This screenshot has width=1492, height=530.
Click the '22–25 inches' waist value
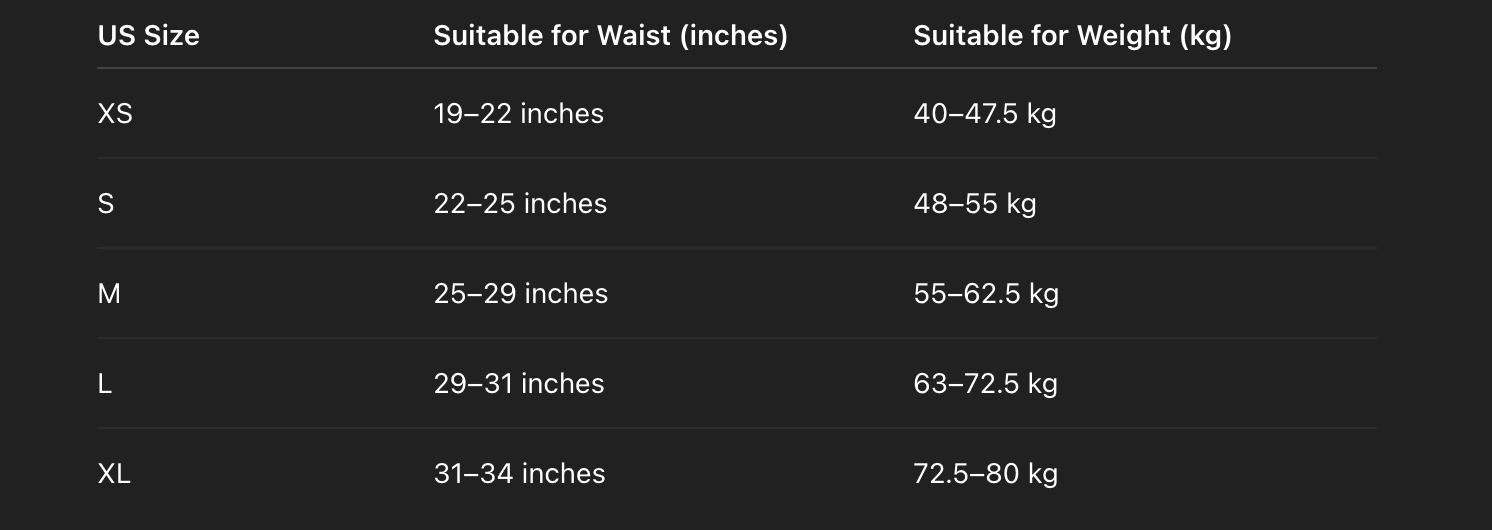point(520,204)
